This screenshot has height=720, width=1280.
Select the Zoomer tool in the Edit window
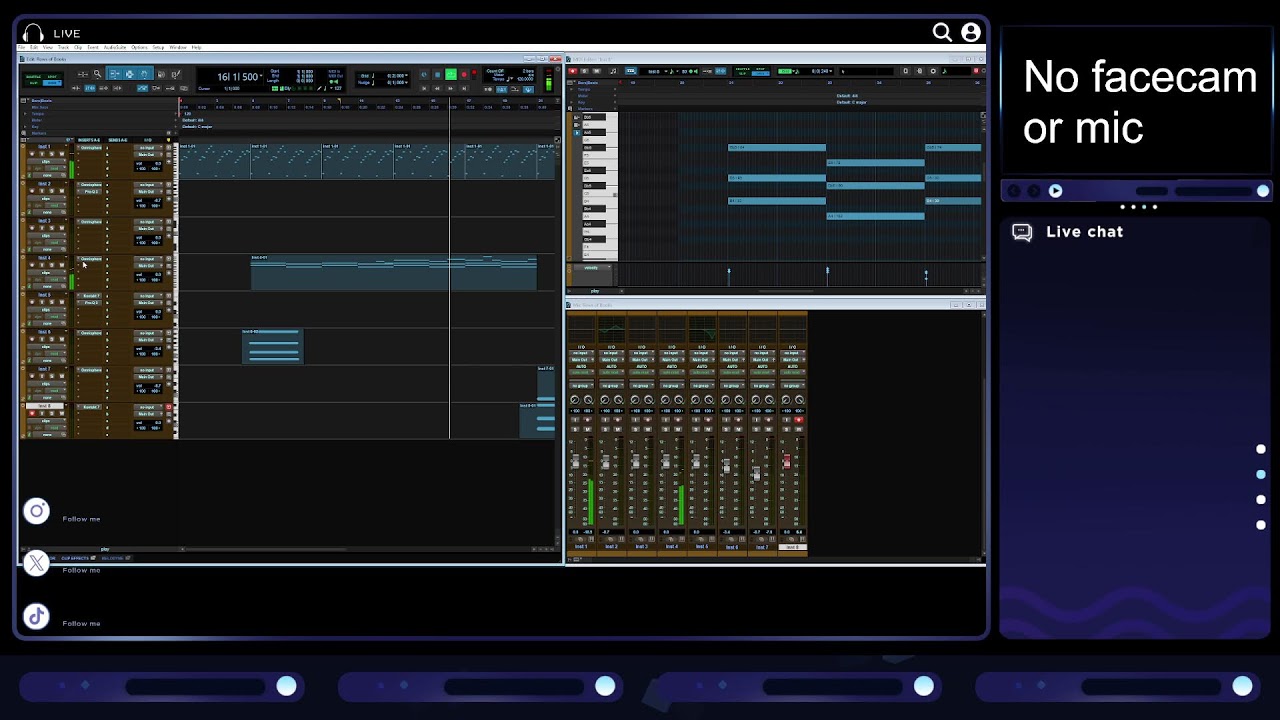[97, 74]
